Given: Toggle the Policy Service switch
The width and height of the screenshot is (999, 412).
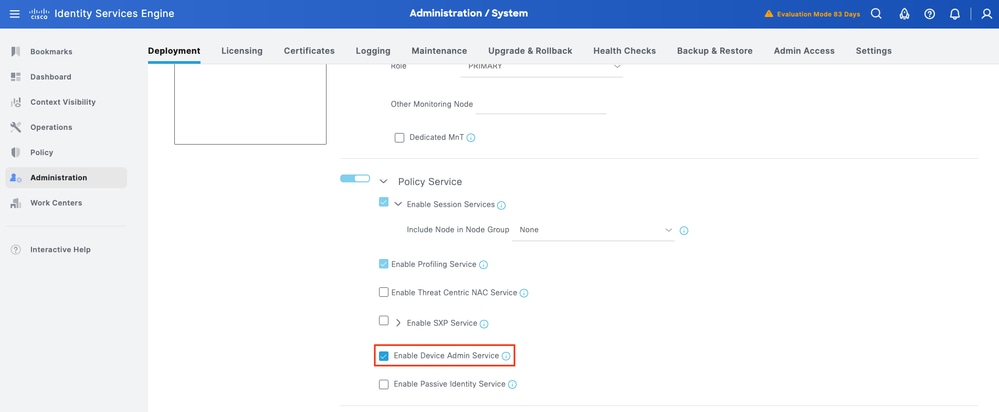Looking at the screenshot, I should click(355, 179).
